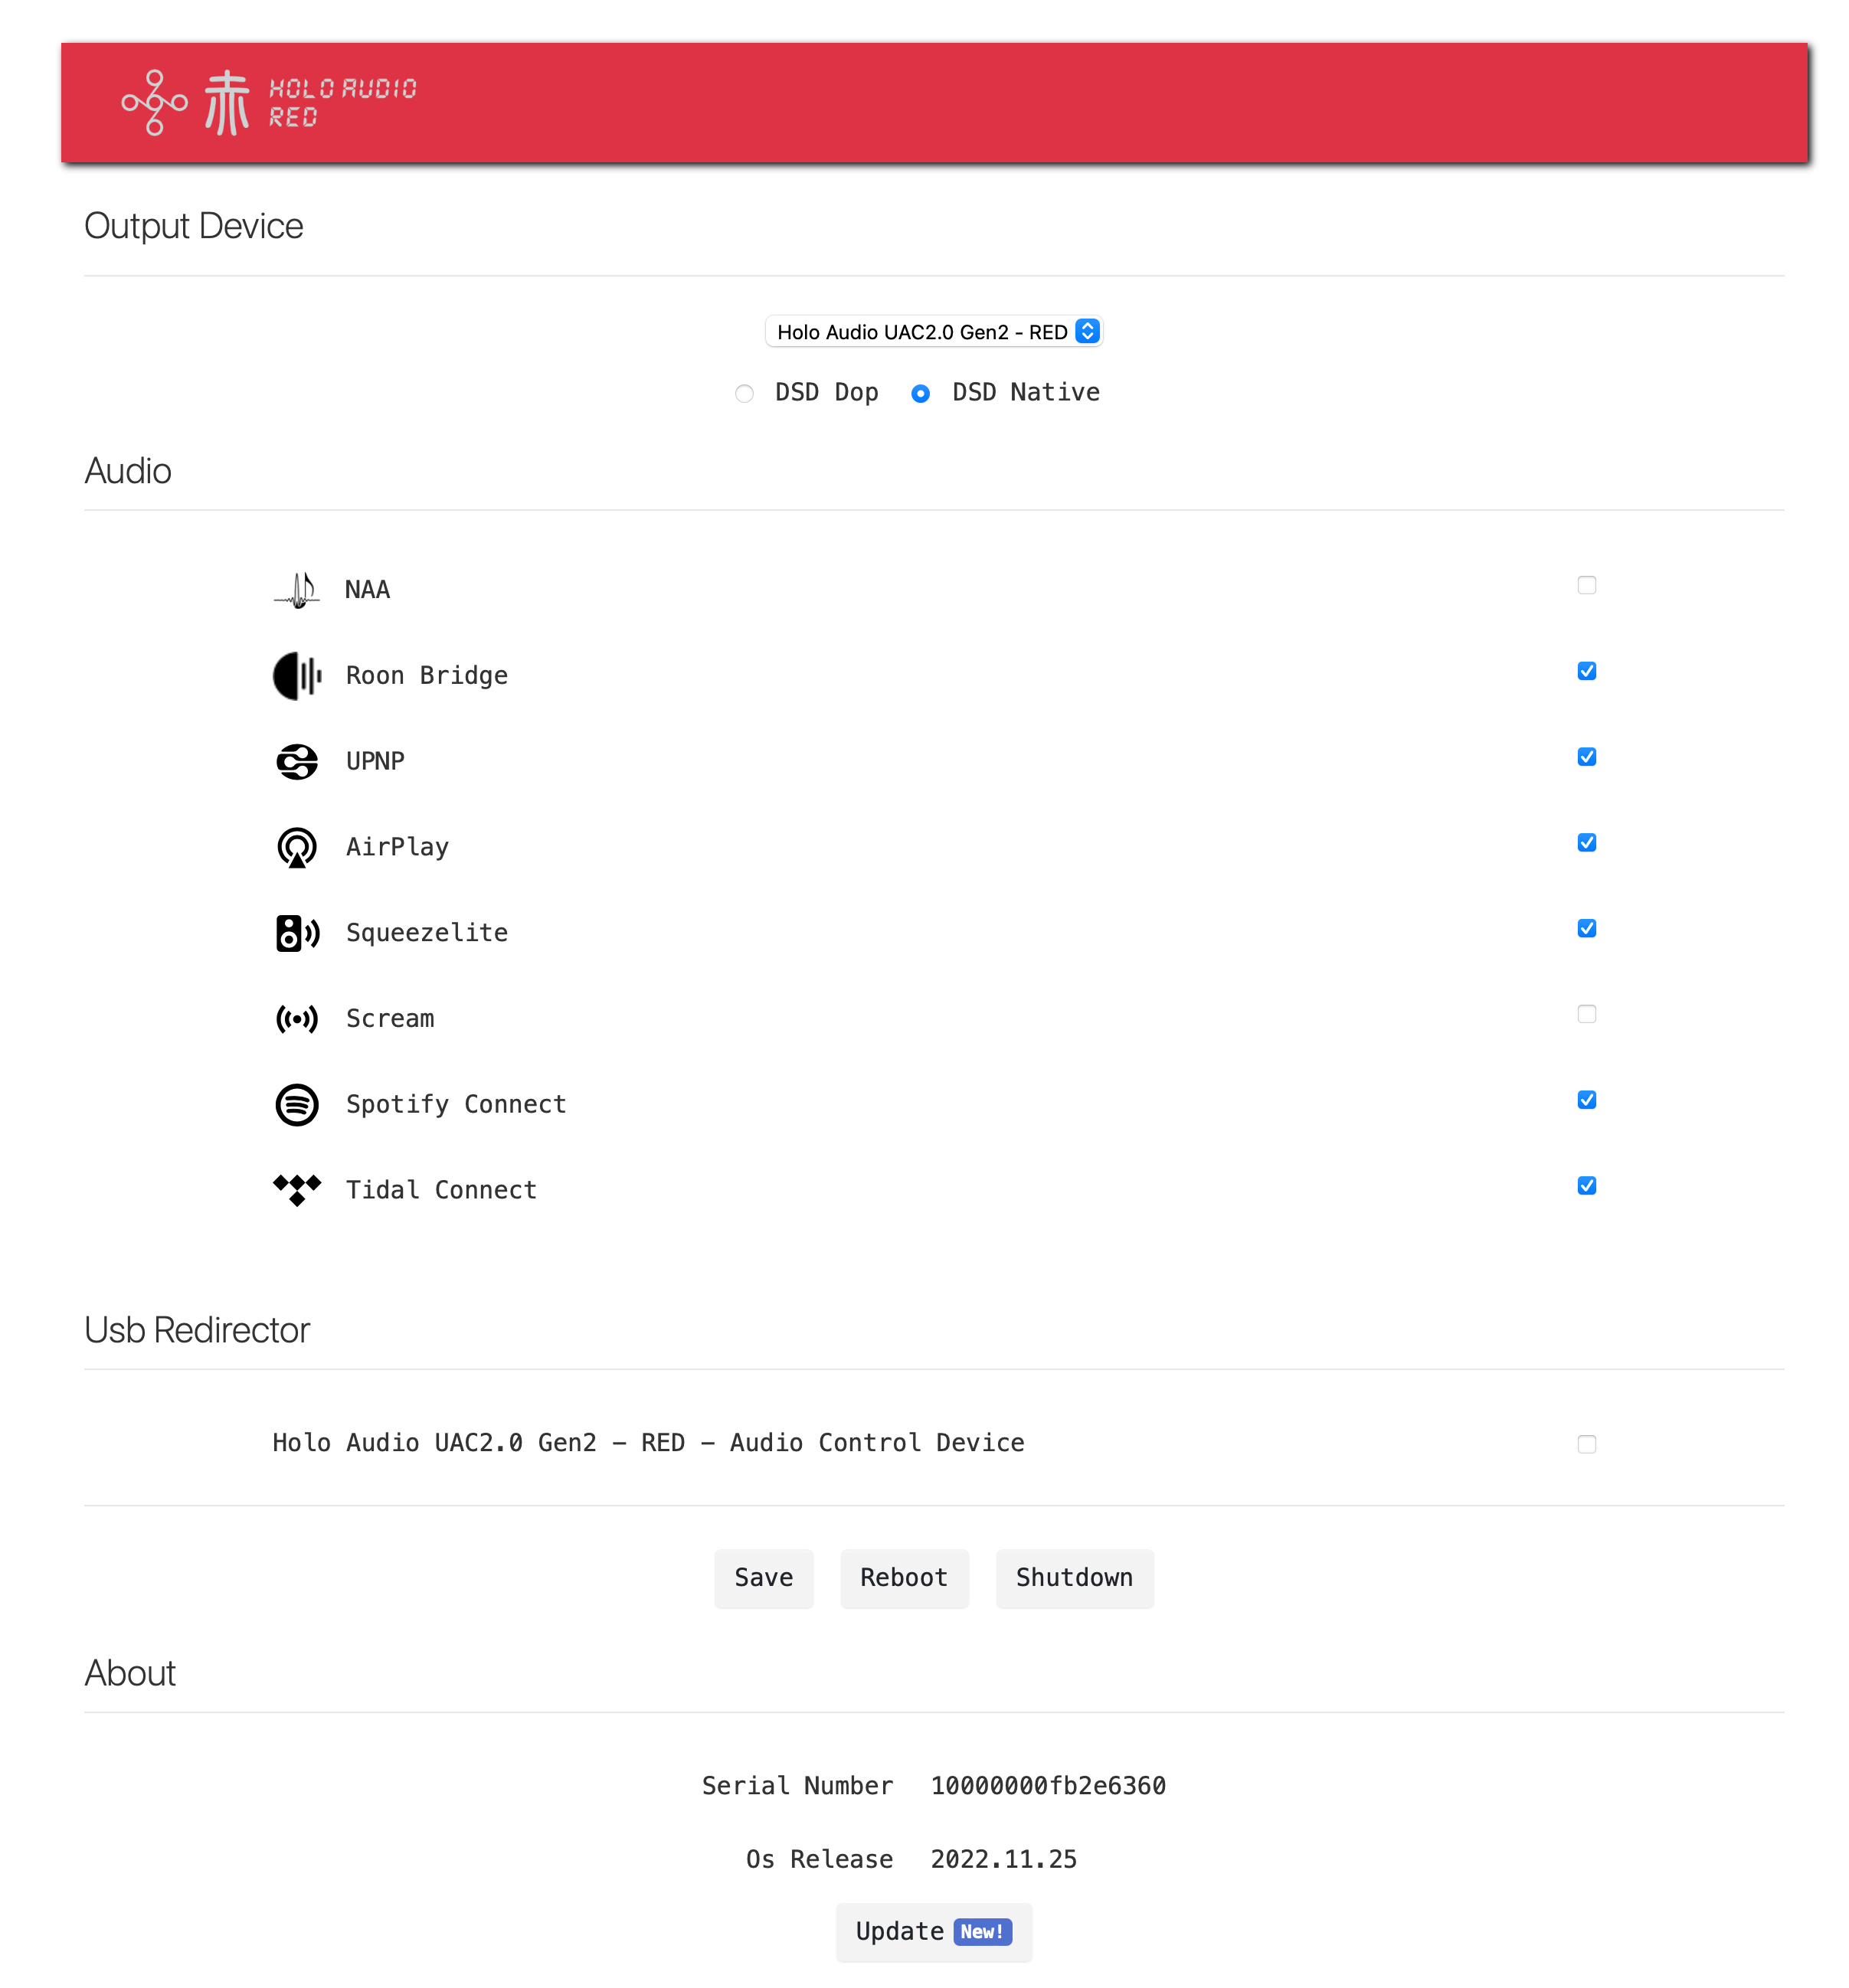
Task: Turn off the AirPlay checkbox
Action: [x=1586, y=843]
